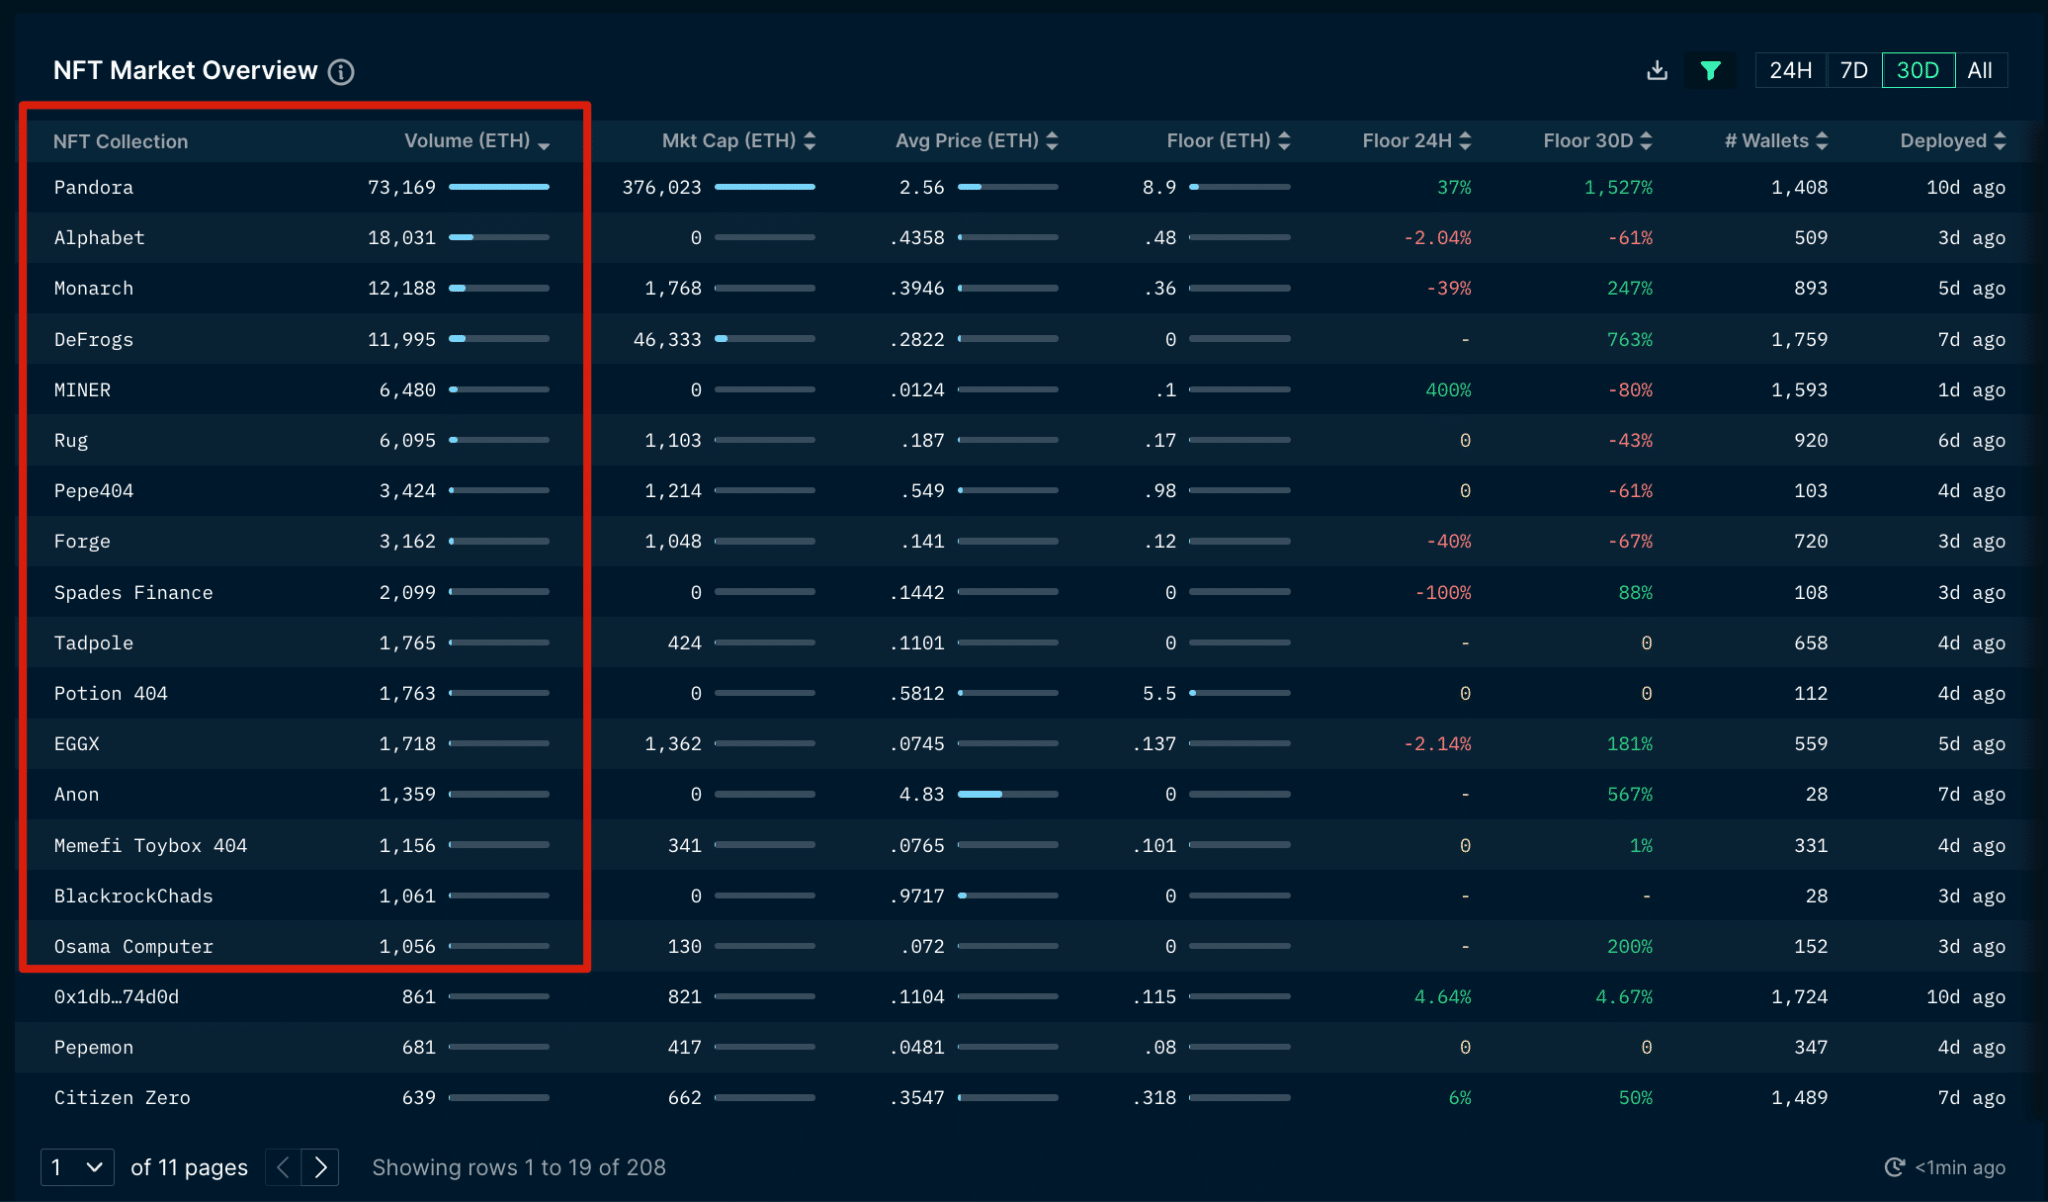Sort by Mkt Cap (ETH) arrows
Viewport: 2048px width, 1202px height.
(810, 141)
